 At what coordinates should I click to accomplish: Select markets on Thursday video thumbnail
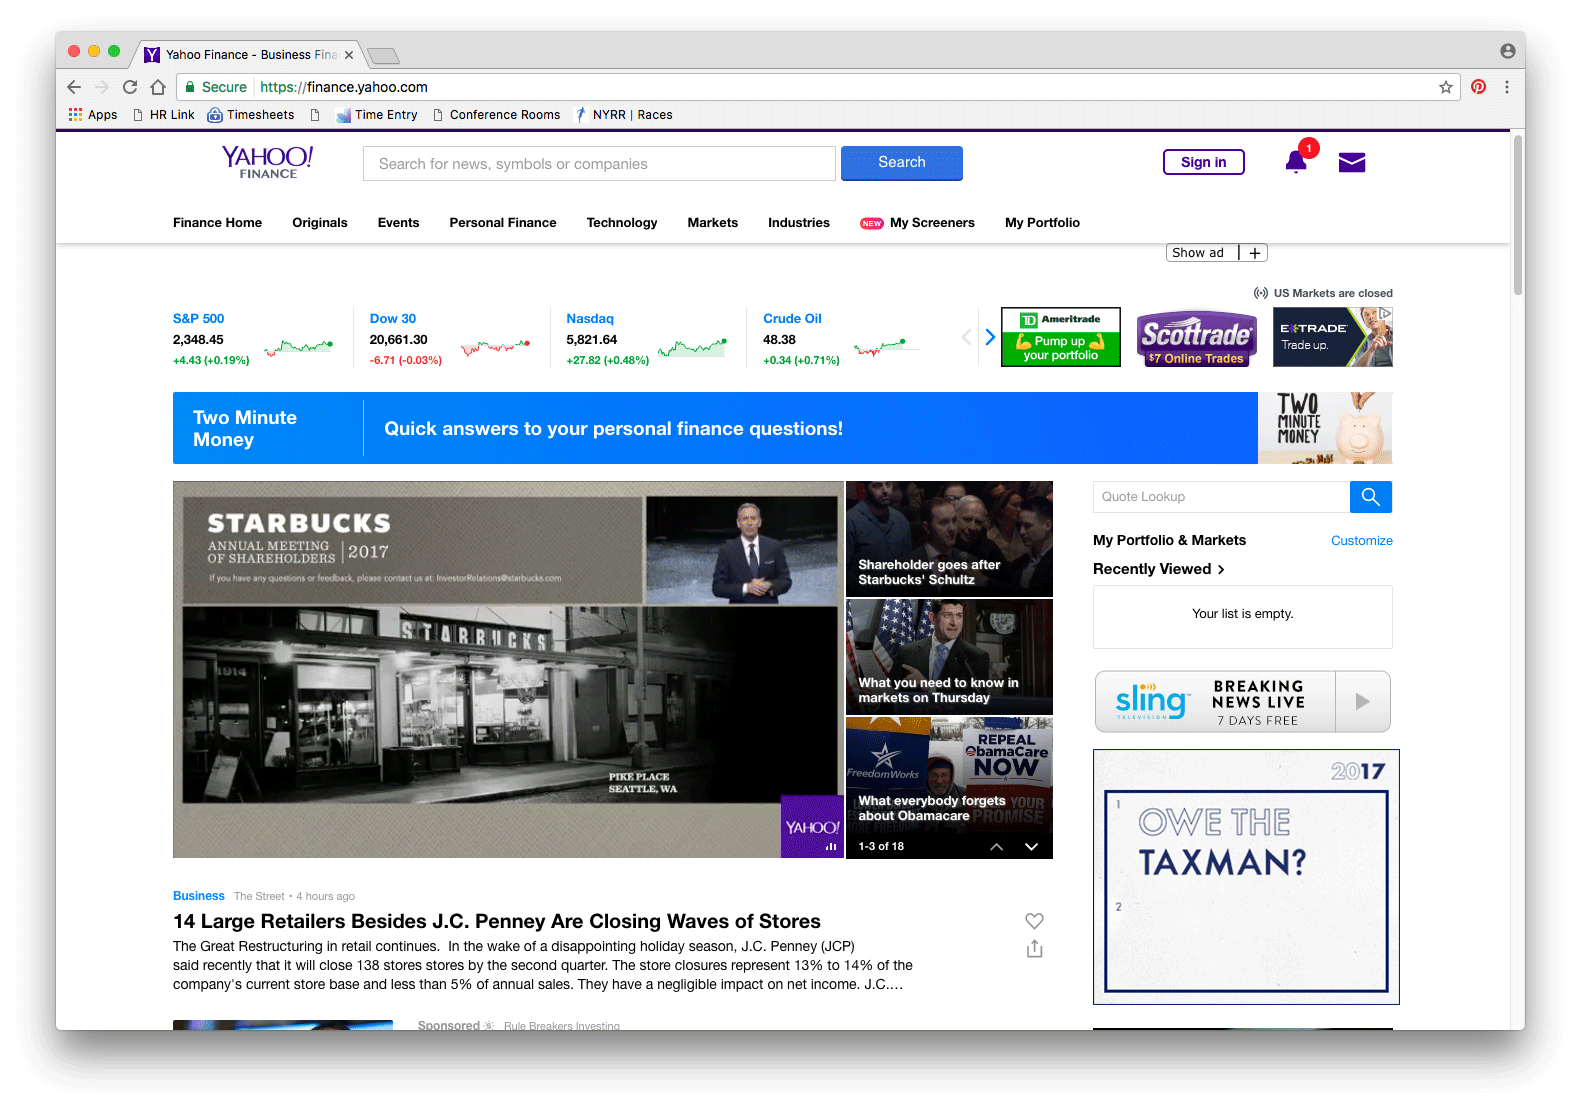click(949, 657)
